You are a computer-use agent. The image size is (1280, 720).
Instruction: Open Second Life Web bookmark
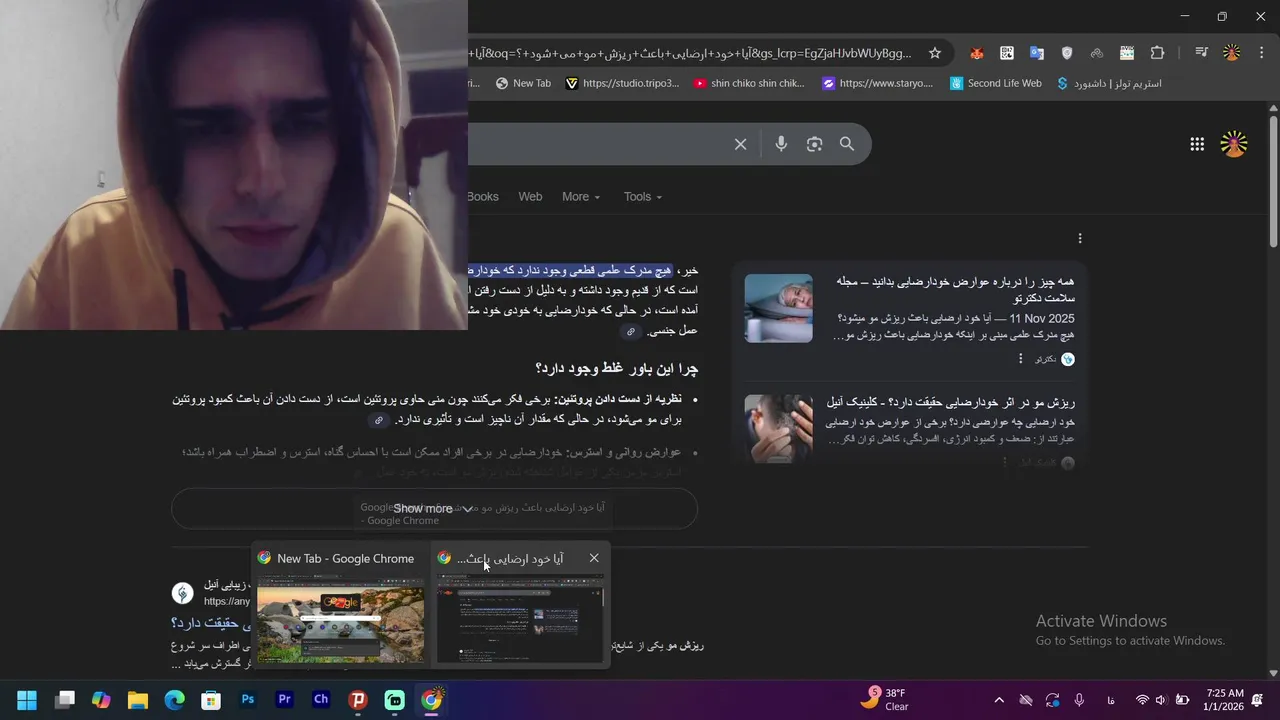pyautogui.click(x=996, y=84)
